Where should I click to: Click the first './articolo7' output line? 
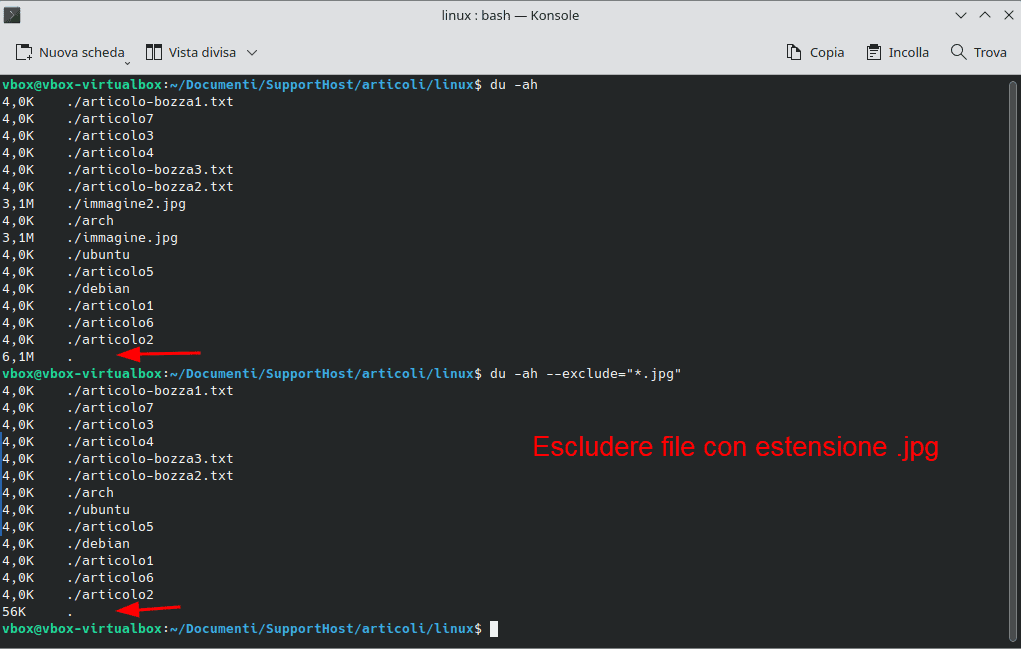(110, 118)
